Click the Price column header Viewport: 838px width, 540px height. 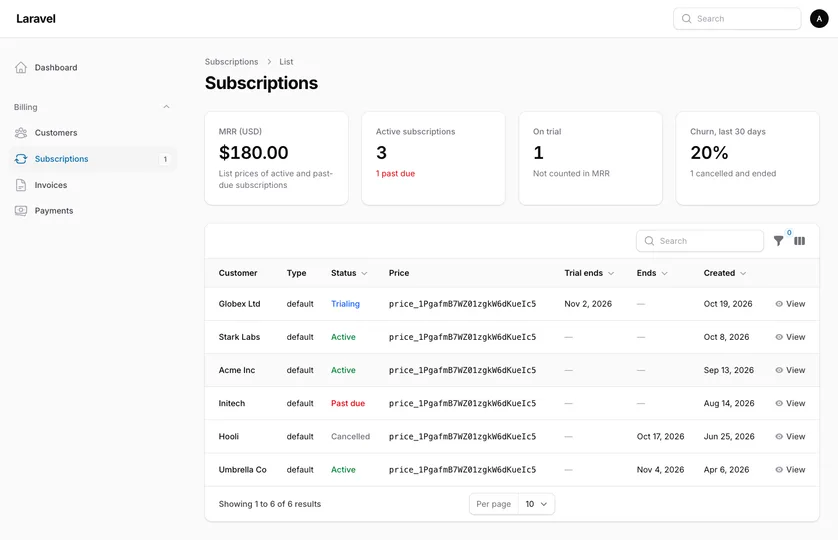coord(399,273)
